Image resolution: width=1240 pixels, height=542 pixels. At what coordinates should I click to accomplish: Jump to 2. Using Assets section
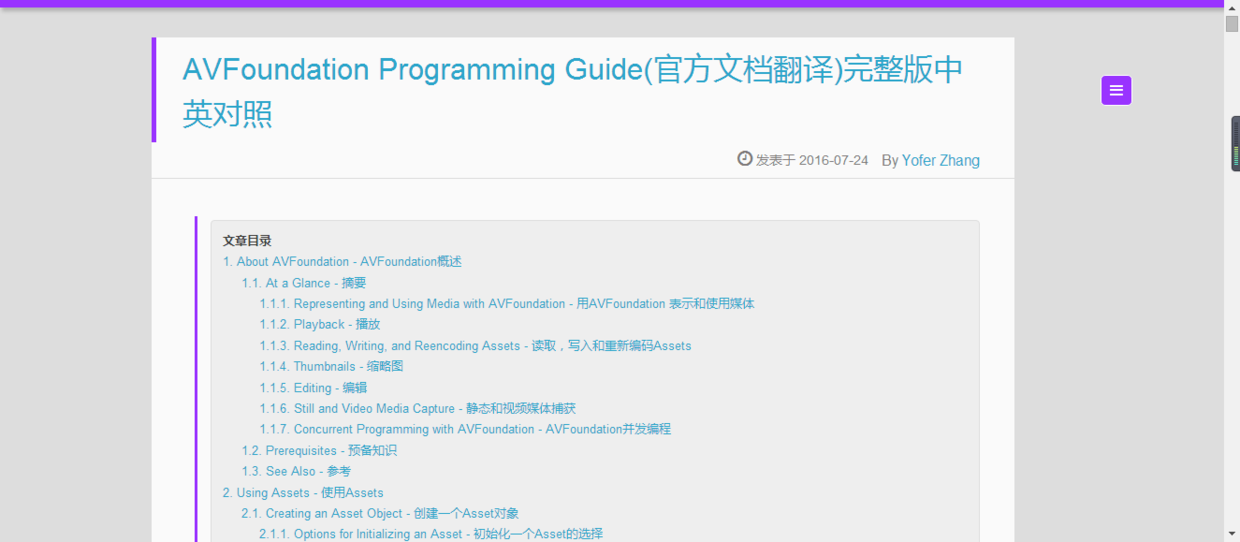pos(303,493)
